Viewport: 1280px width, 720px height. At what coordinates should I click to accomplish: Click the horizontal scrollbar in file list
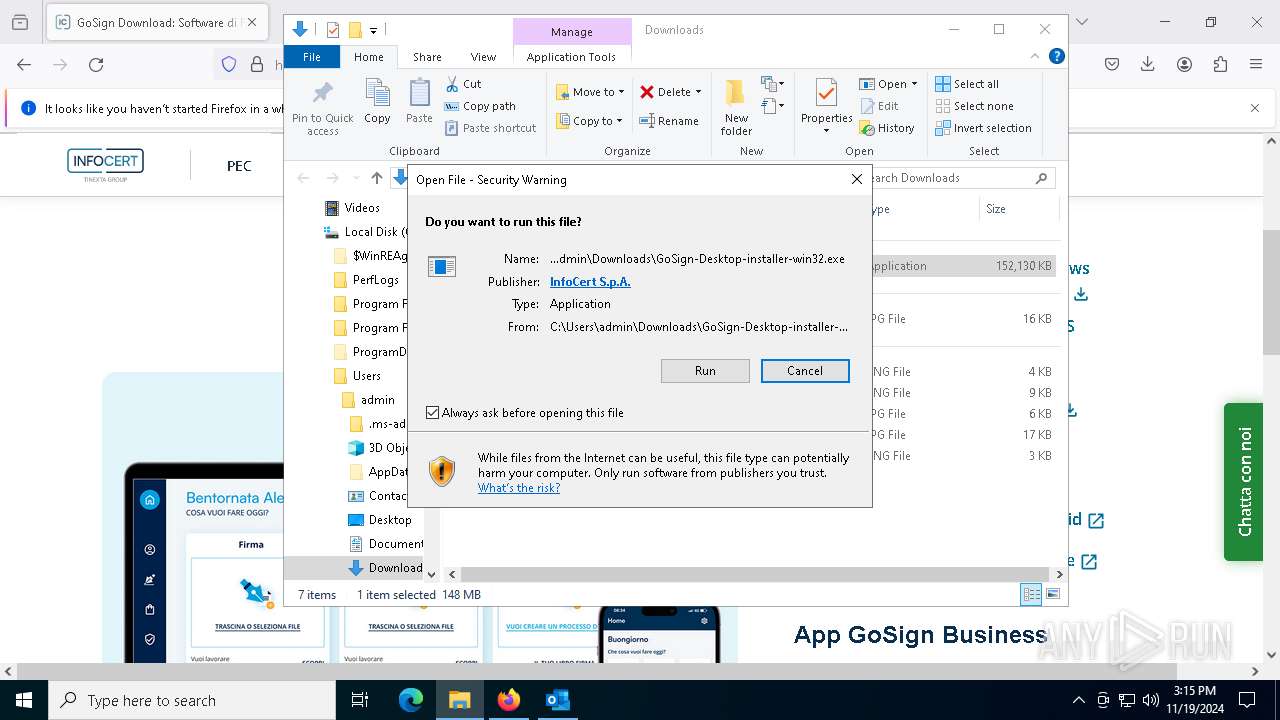755,575
